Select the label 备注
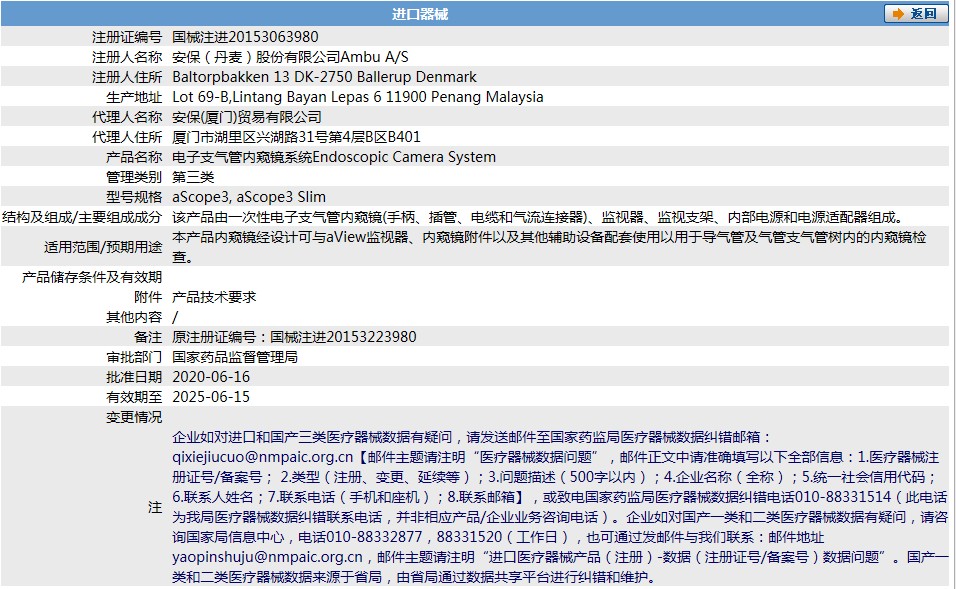The width and height of the screenshot is (956, 589). [148, 337]
